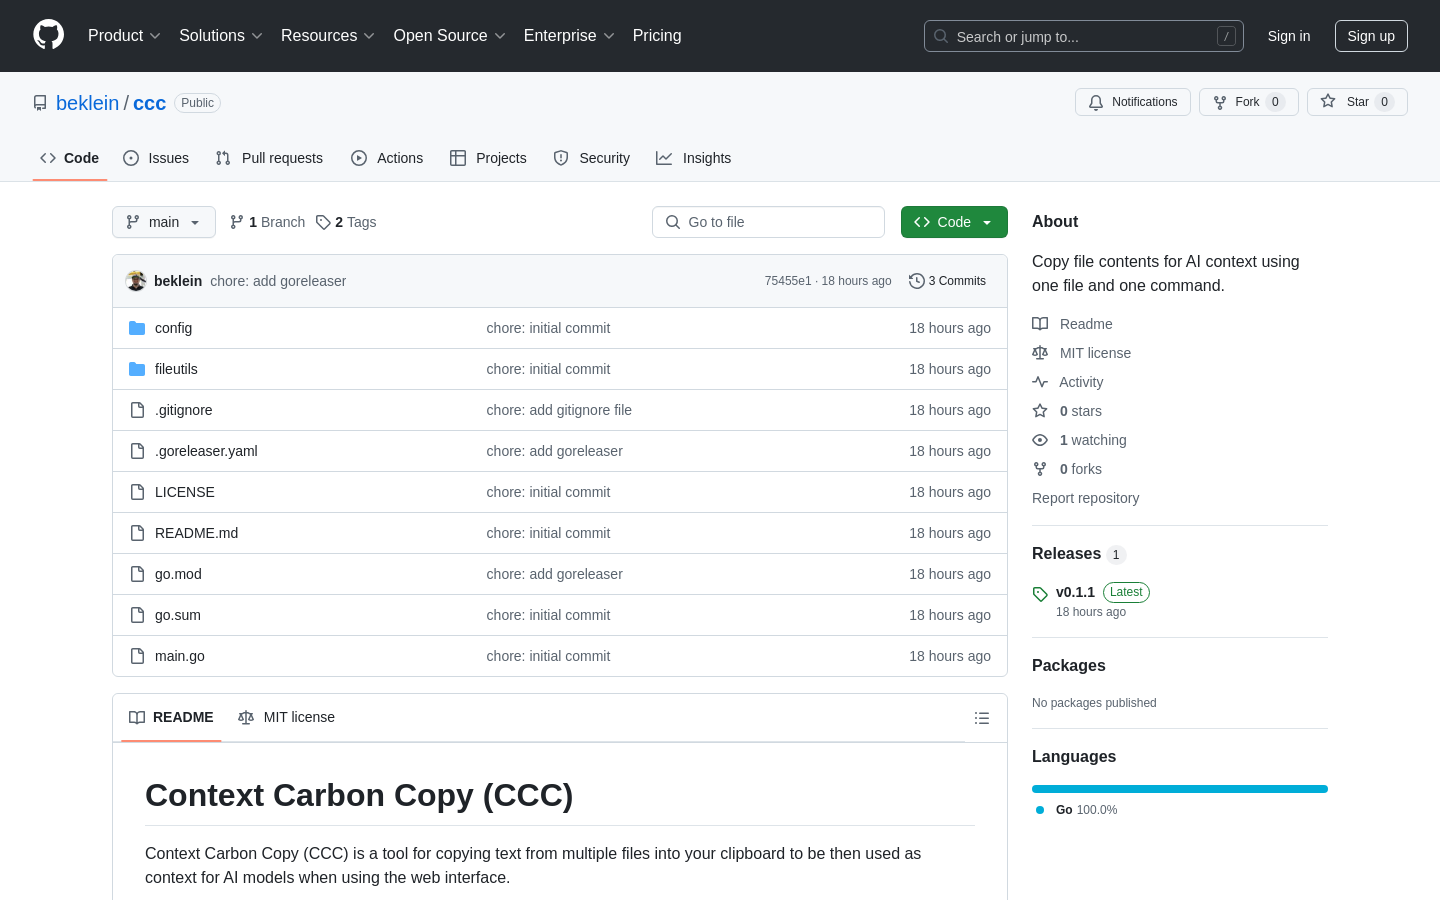This screenshot has height=900, width=1440.
Task: Focus the Go to file input
Action: 768,222
